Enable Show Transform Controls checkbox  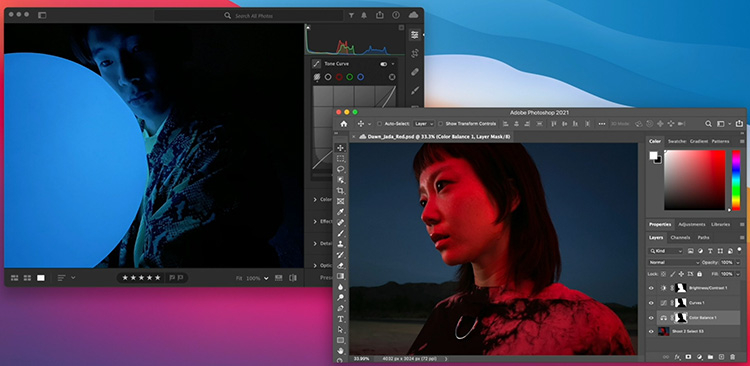[x=441, y=124]
